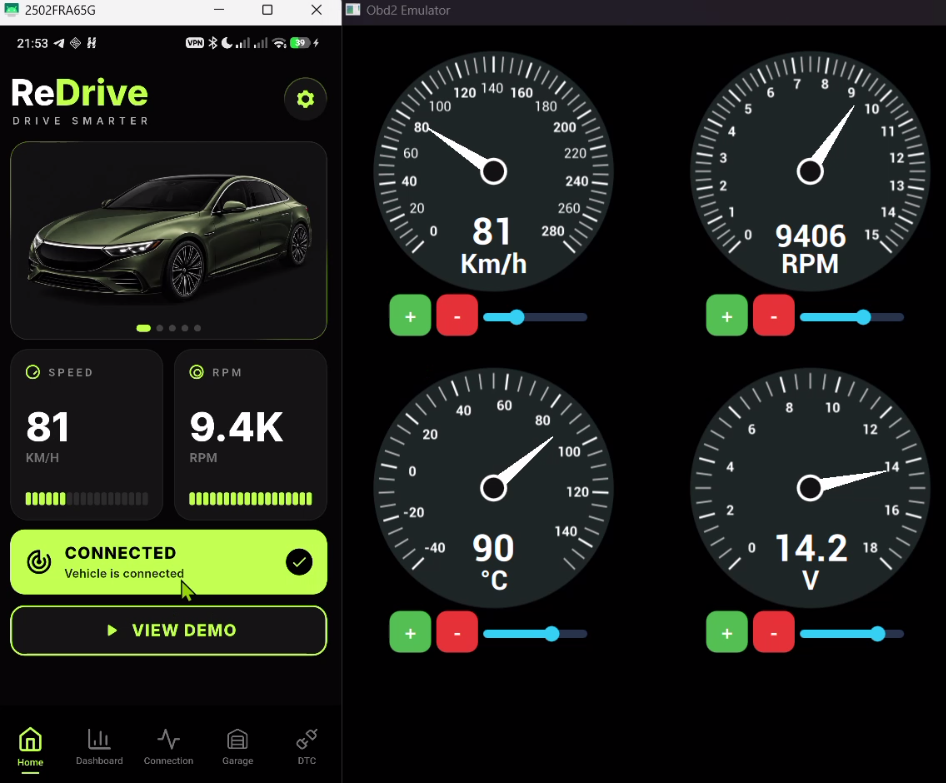Screen dimensions: 946x783
Task: Click the VPN icon in phone status bar
Action: [x=195, y=43]
